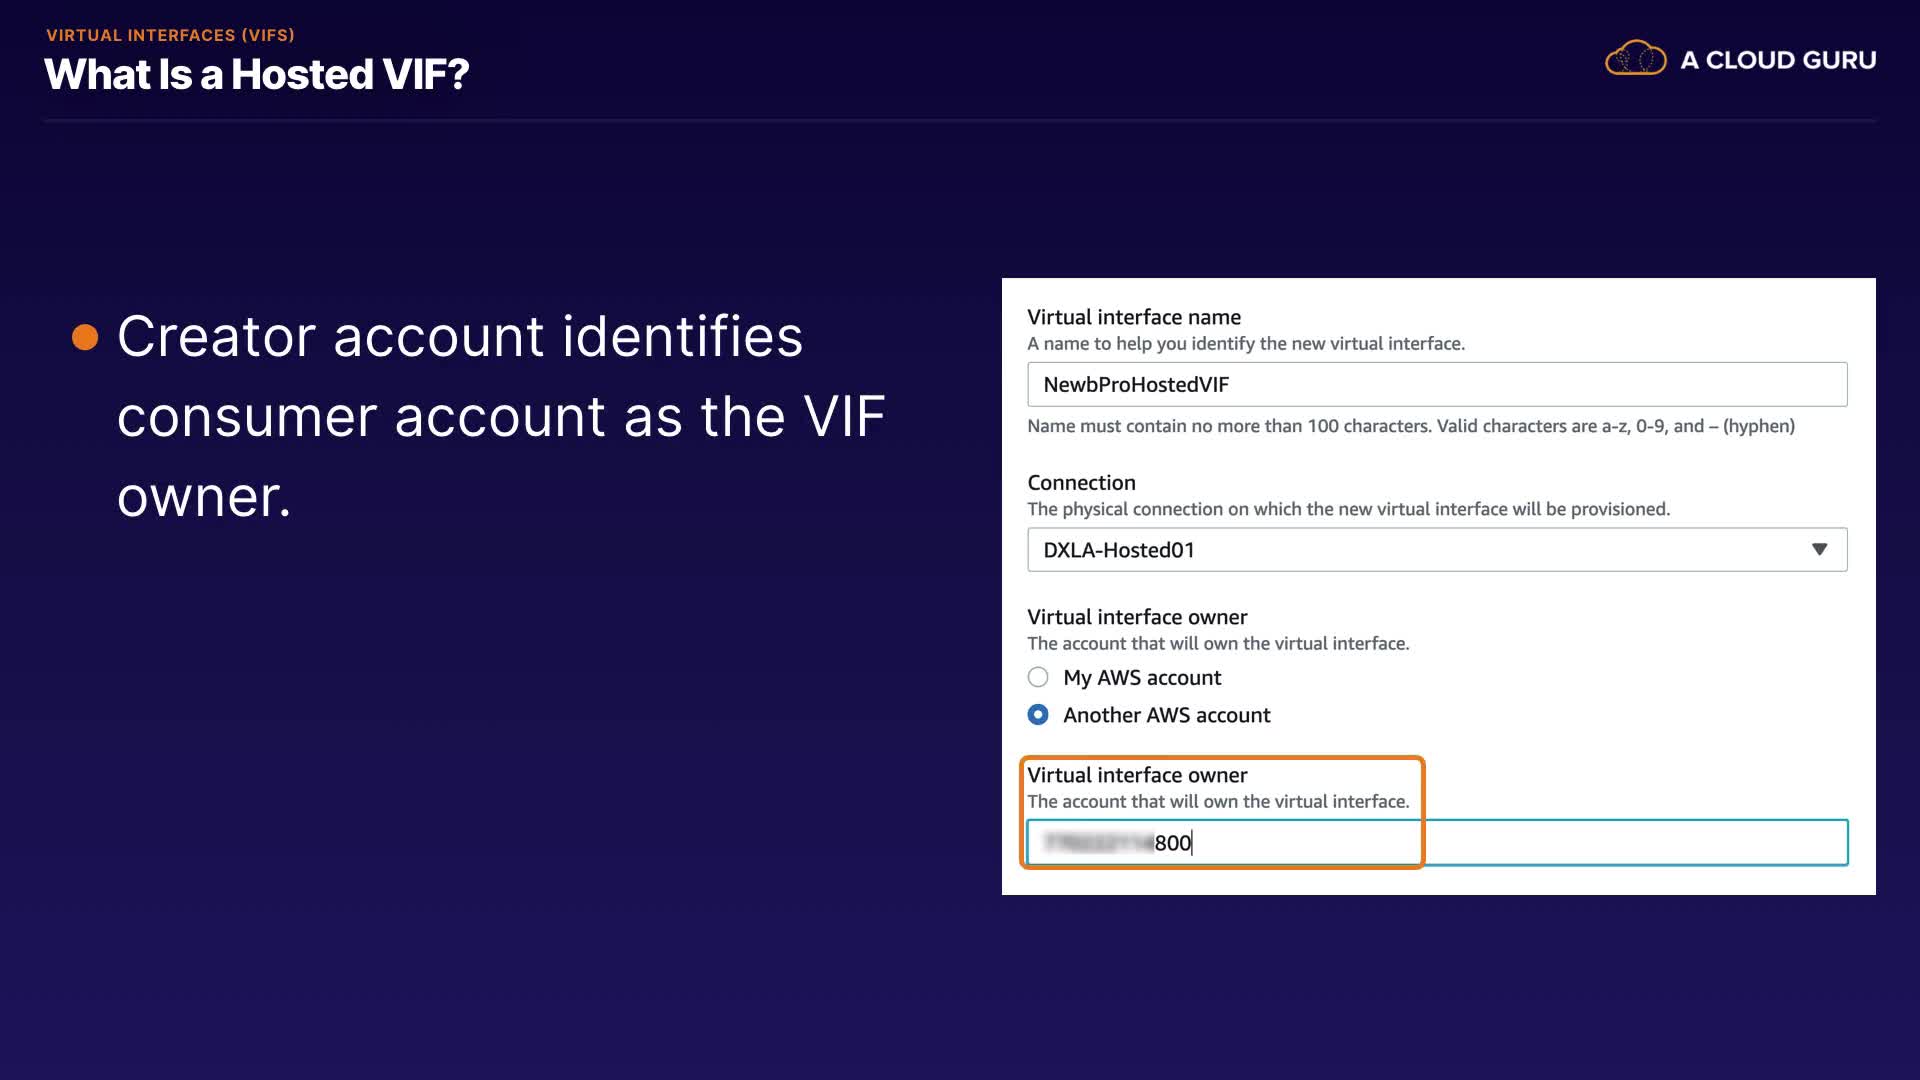This screenshot has width=1920, height=1080.
Task: Click the DXLA-Hosted01 value in Connection selector
Action: [1118, 550]
